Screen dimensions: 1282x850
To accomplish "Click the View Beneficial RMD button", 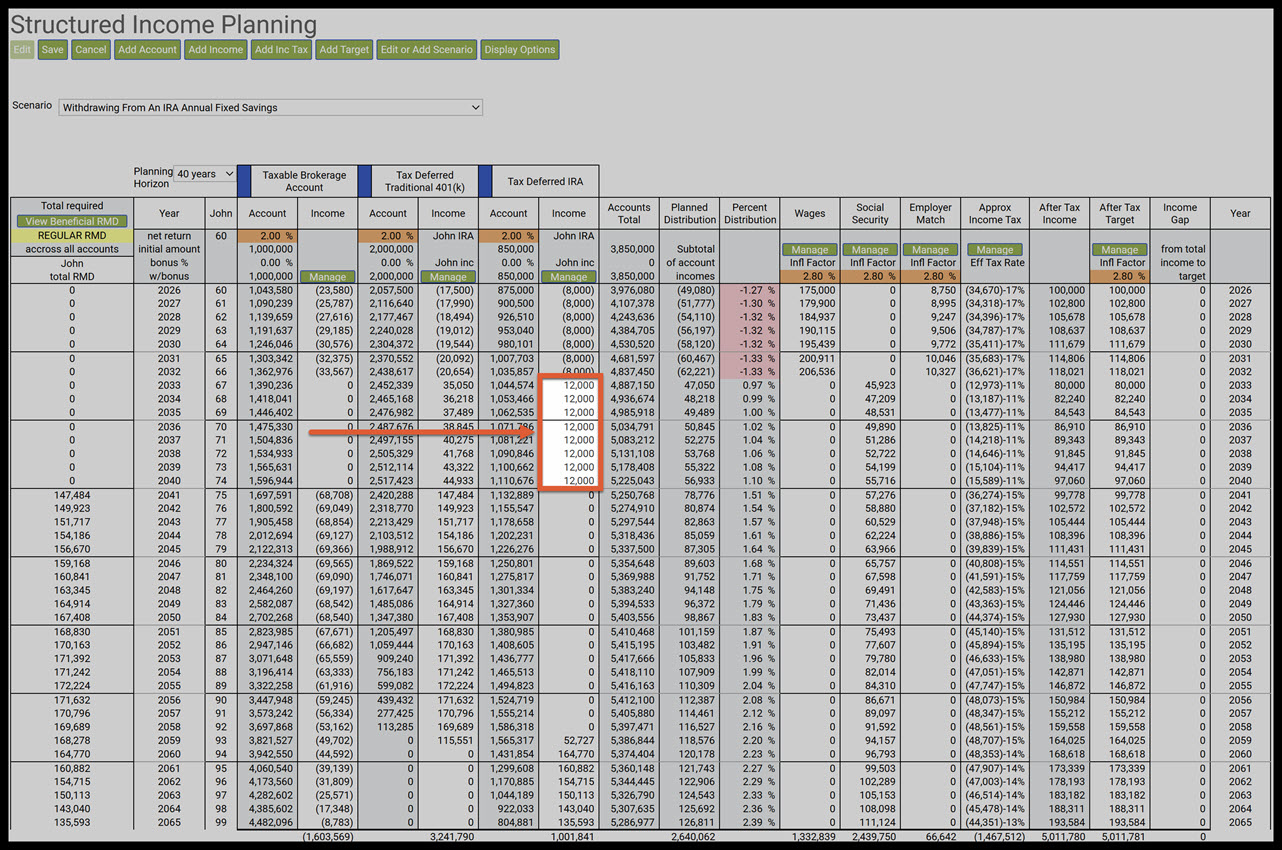I will click(x=72, y=221).
